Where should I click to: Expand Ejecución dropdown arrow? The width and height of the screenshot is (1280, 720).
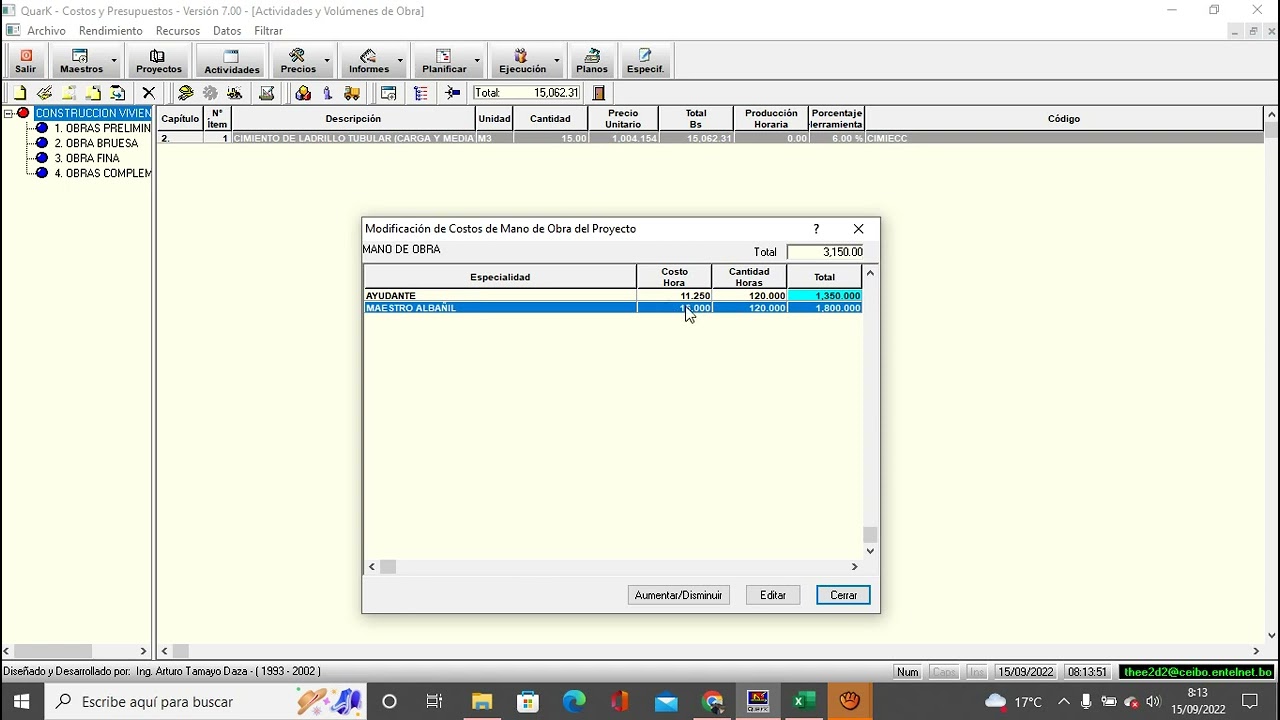coord(558,61)
